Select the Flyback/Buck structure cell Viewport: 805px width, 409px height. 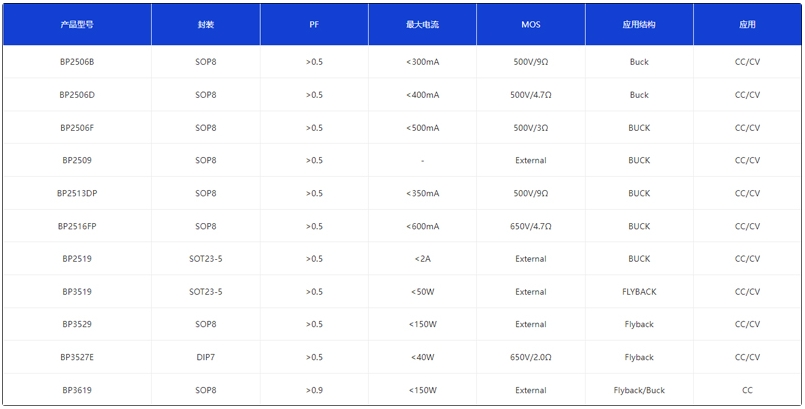(639, 390)
